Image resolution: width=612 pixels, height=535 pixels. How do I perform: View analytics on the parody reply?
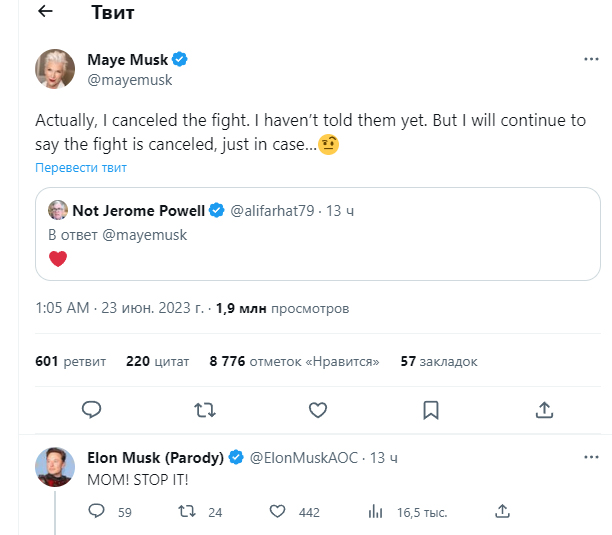pyautogui.click(x=376, y=511)
